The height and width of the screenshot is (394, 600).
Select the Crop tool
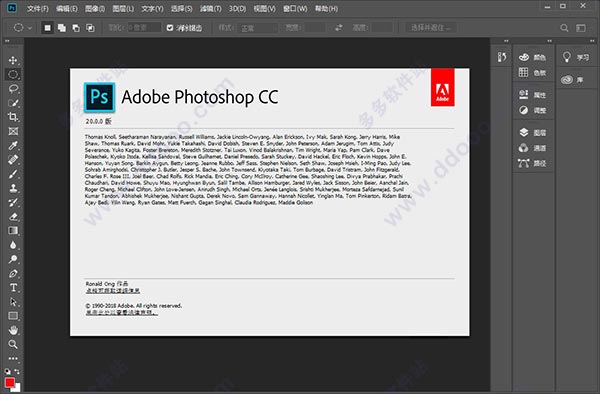13,117
